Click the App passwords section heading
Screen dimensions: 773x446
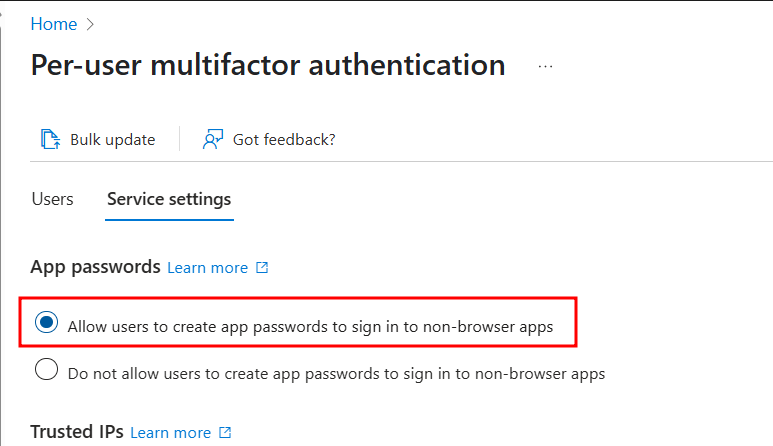coord(95,267)
